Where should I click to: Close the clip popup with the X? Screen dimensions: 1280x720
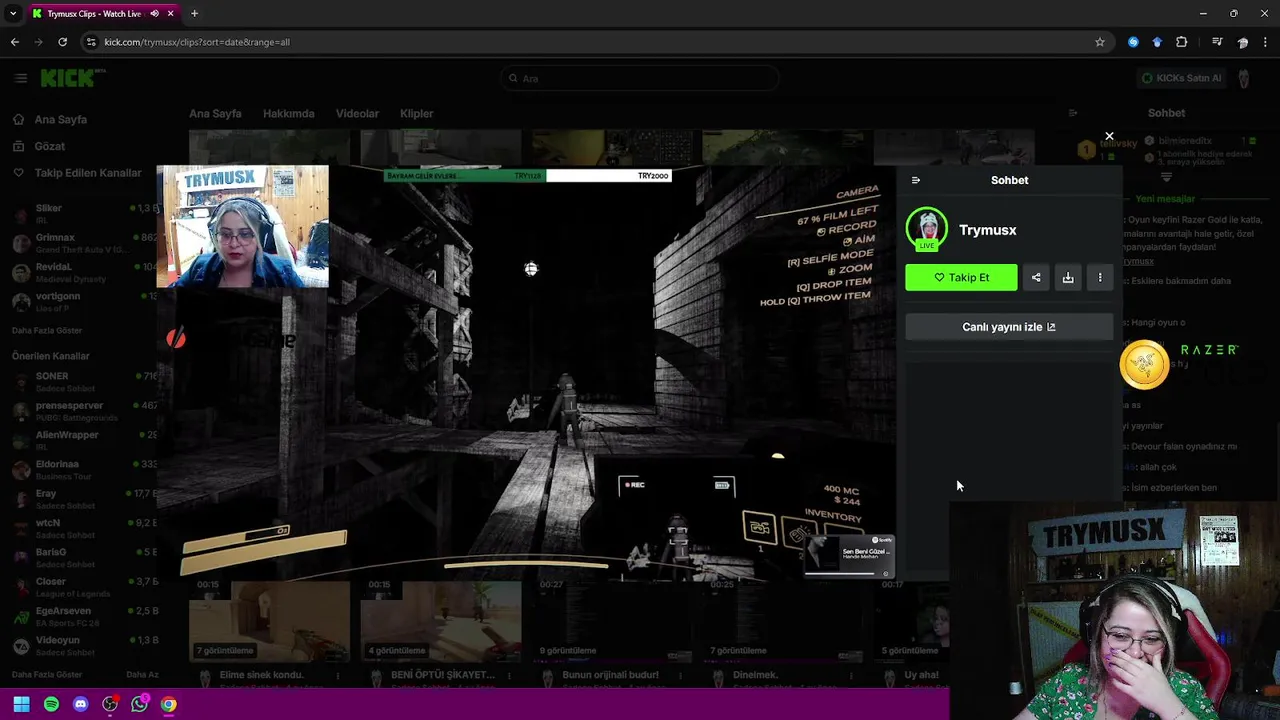click(1109, 136)
